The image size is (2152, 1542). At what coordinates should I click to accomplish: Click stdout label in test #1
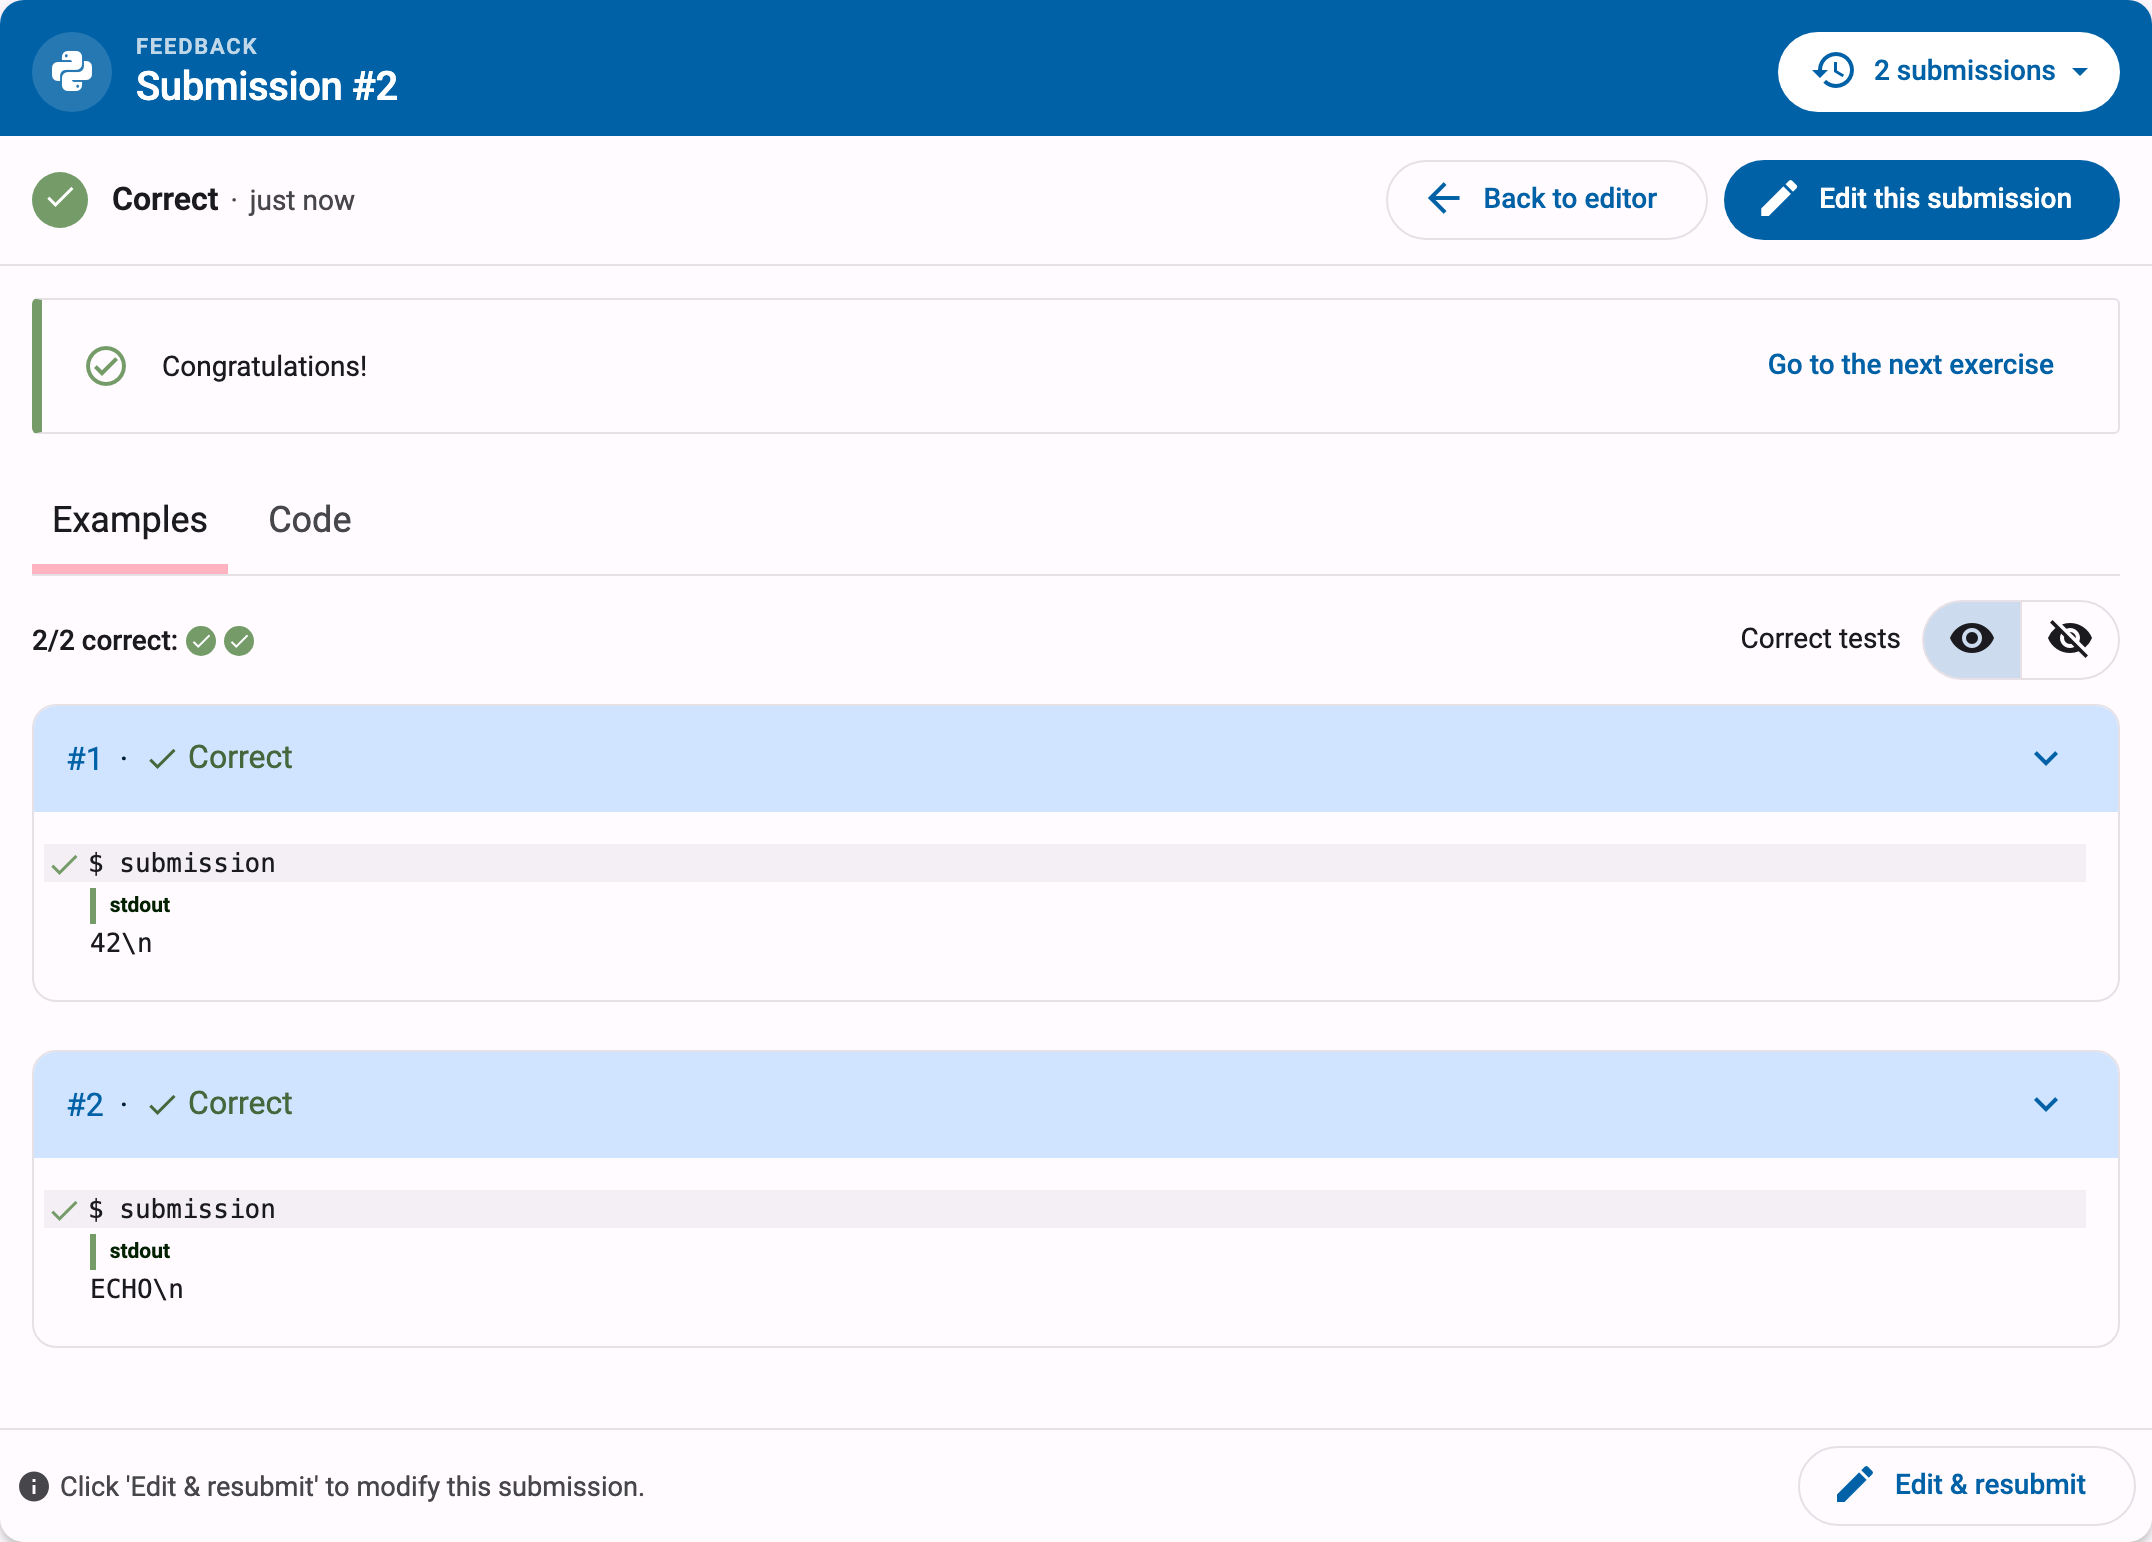(x=140, y=905)
